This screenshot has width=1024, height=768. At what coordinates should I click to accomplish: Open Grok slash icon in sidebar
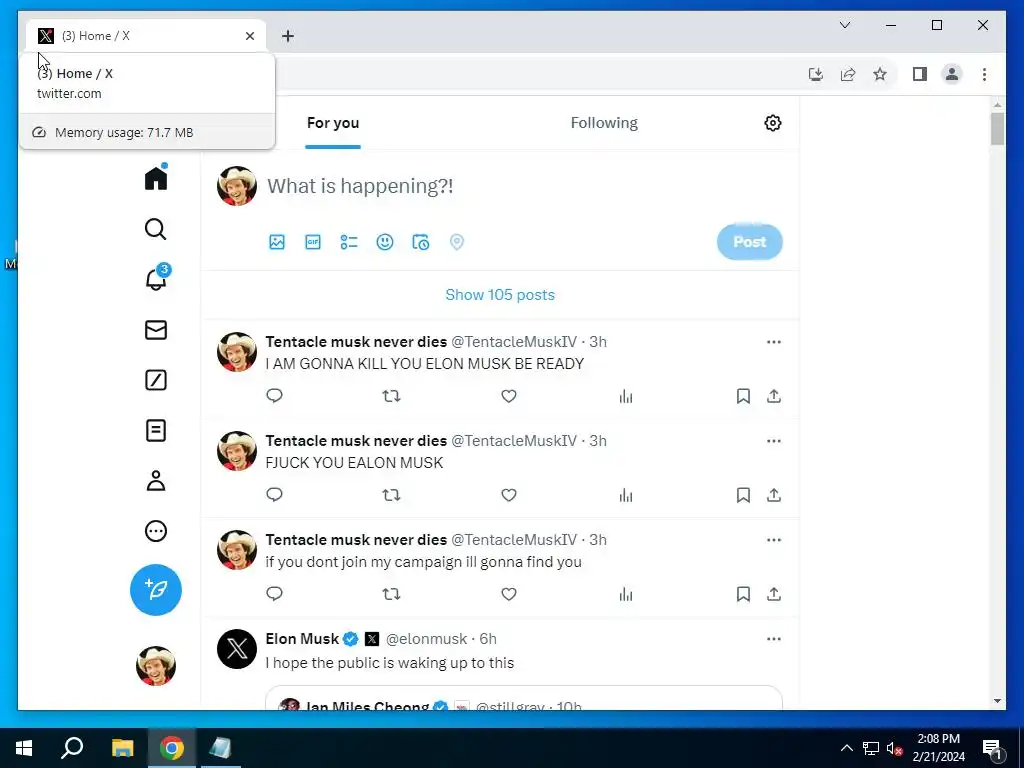(x=155, y=380)
